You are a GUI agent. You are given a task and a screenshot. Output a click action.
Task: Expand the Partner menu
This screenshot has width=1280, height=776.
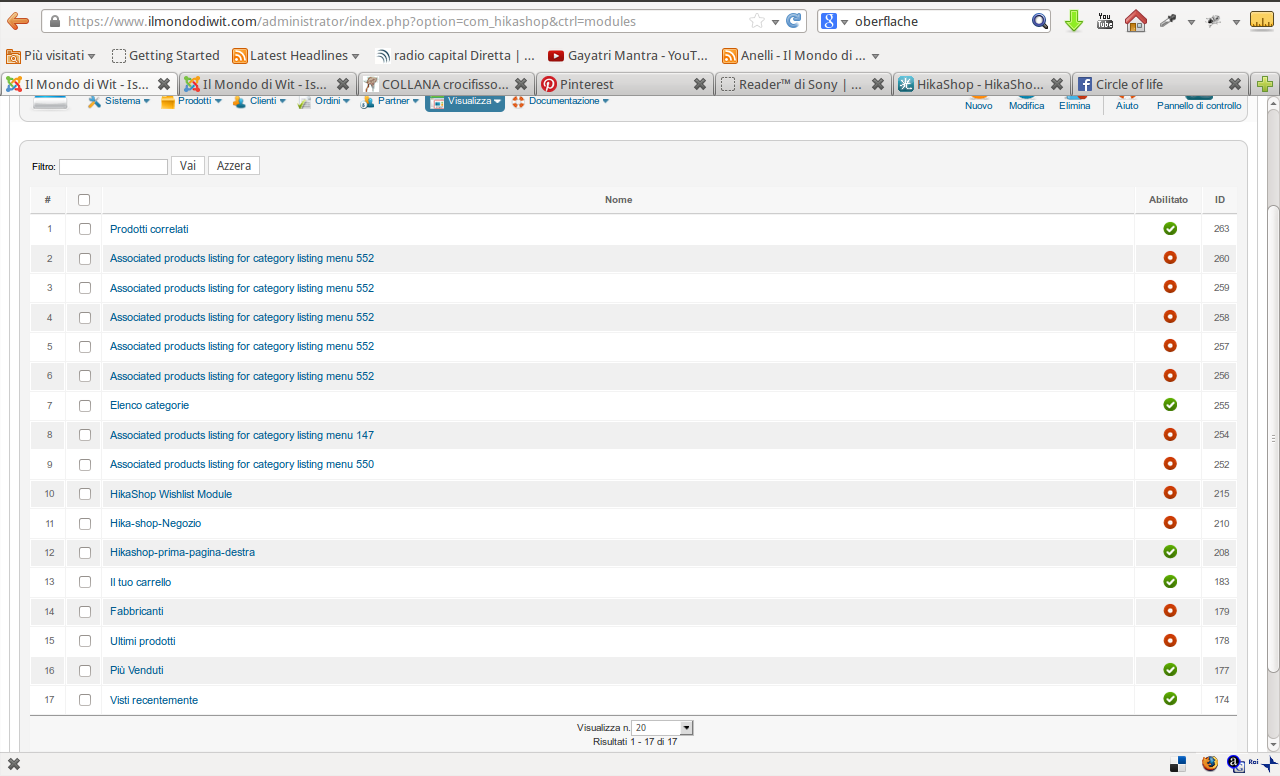[391, 101]
